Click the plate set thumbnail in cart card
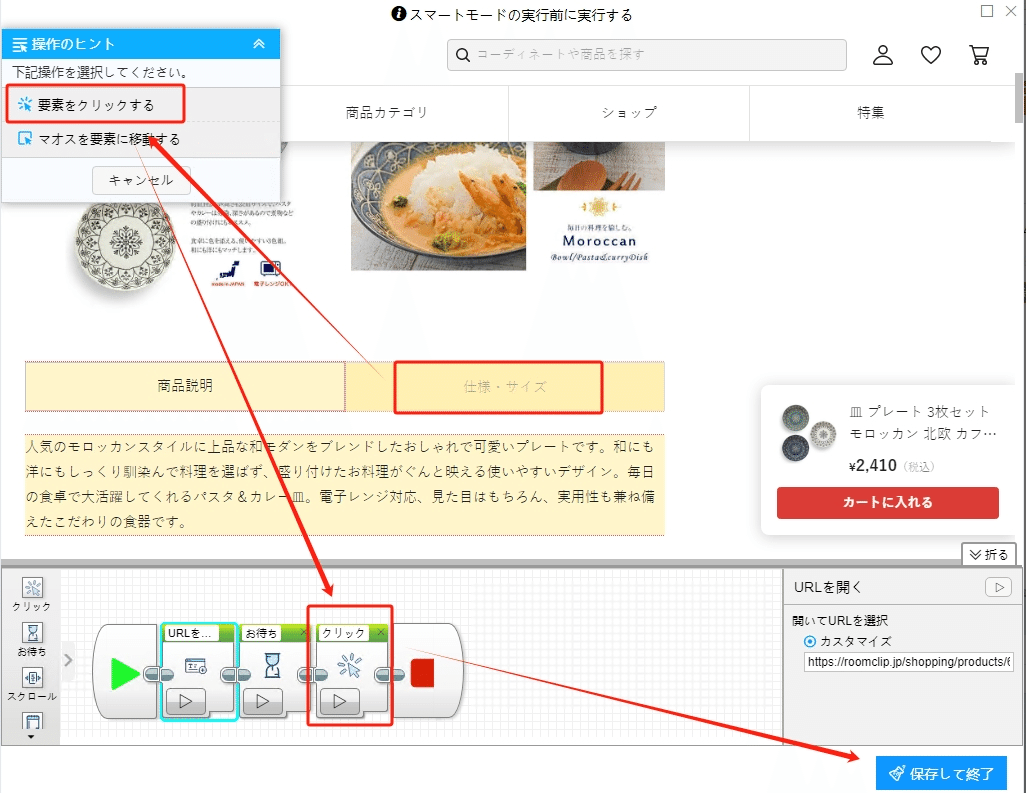Screen dimensions: 1026x793 [x=809, y=432]
